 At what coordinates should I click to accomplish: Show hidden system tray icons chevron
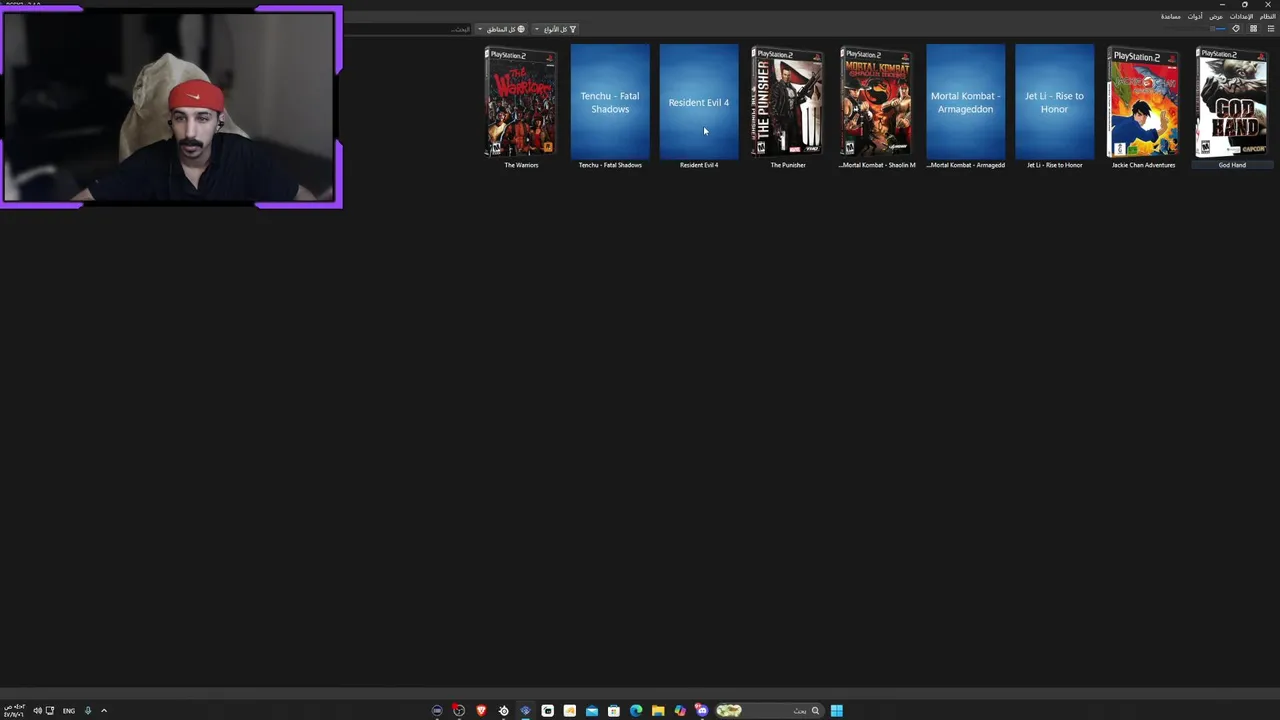point(104,710)
